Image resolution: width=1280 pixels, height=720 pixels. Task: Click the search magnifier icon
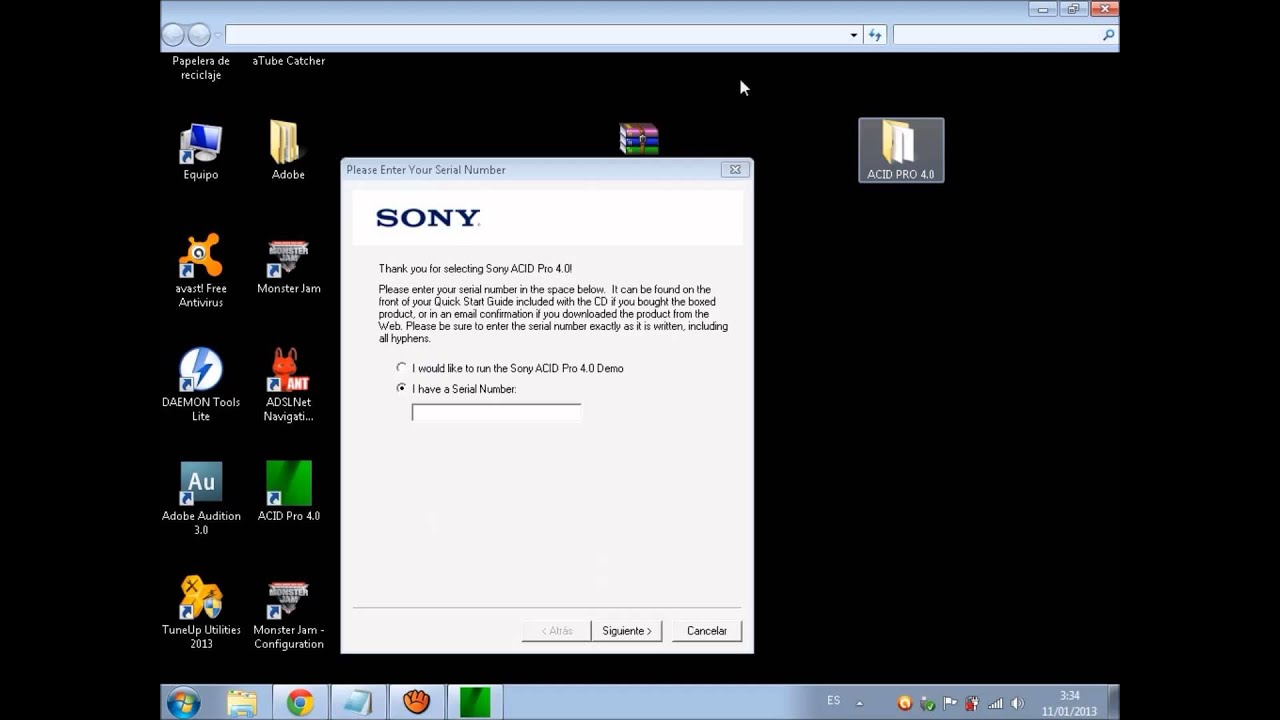pyautogui.click(x=1108, y=35)
